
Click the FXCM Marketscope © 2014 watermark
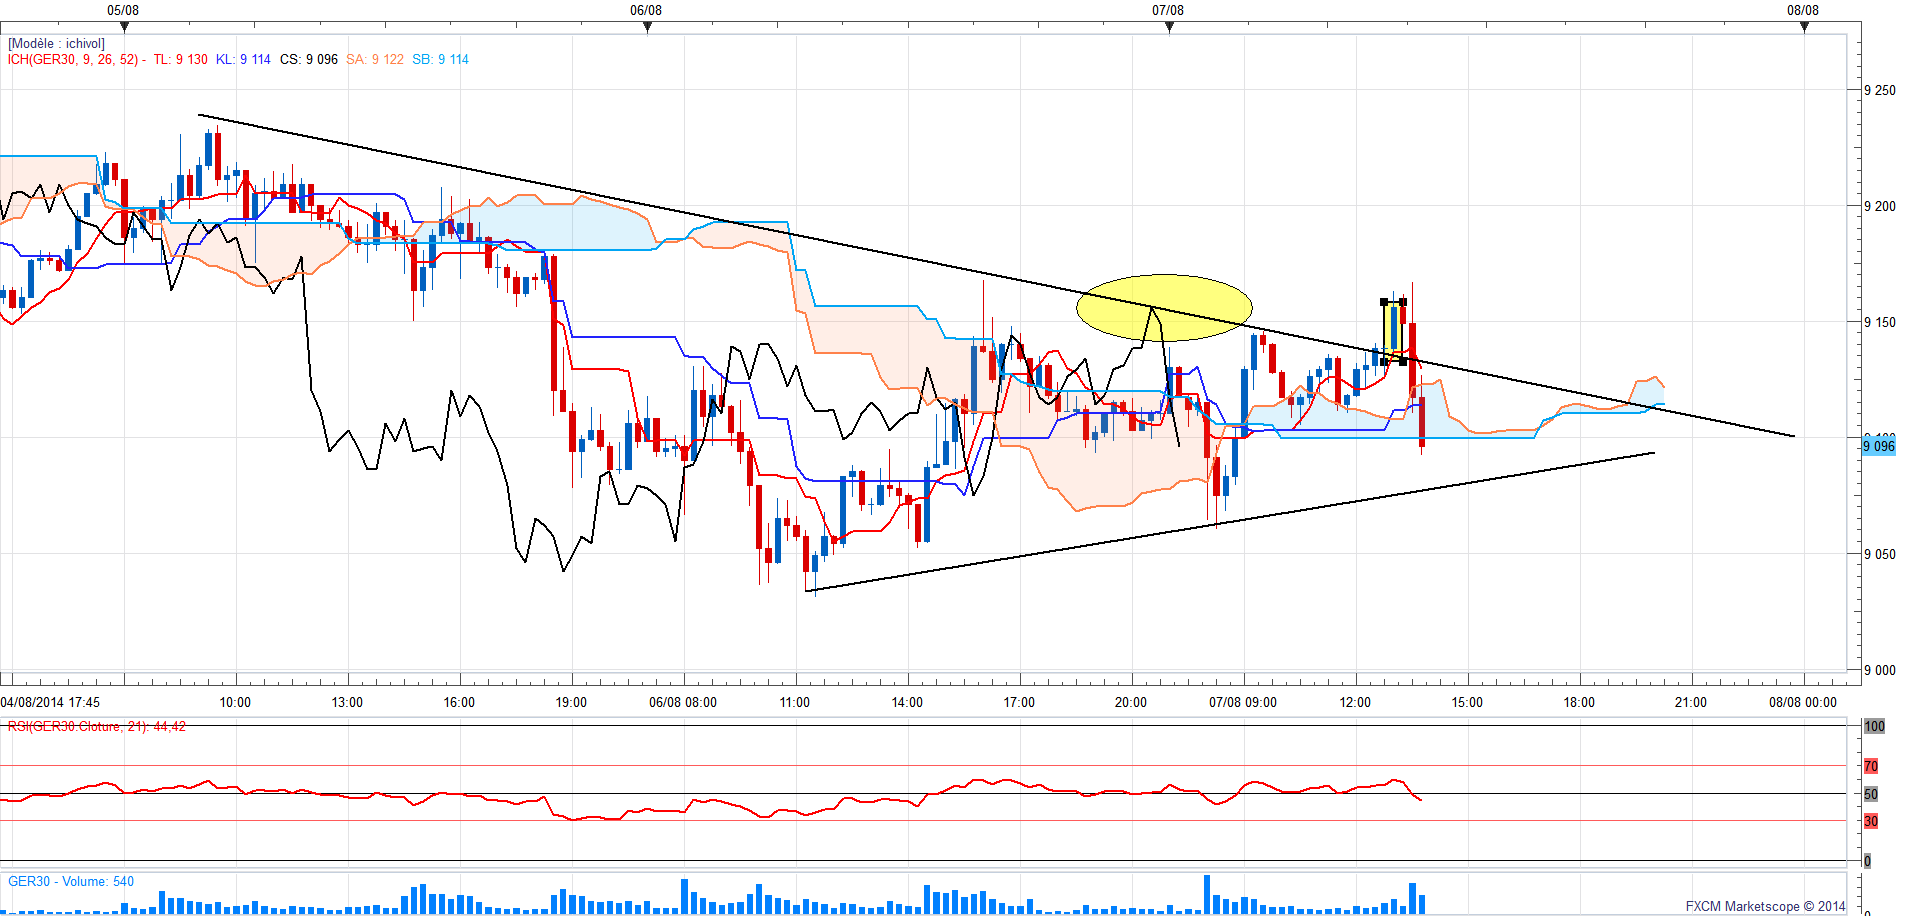pos(1765,906)
